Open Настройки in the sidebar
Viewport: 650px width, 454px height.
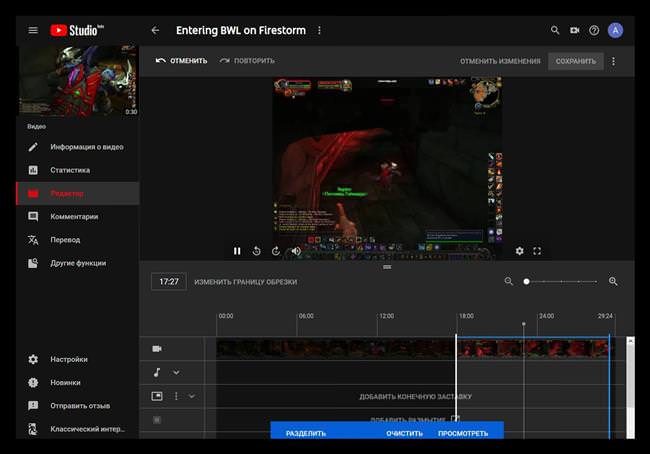tap(78, 359)
